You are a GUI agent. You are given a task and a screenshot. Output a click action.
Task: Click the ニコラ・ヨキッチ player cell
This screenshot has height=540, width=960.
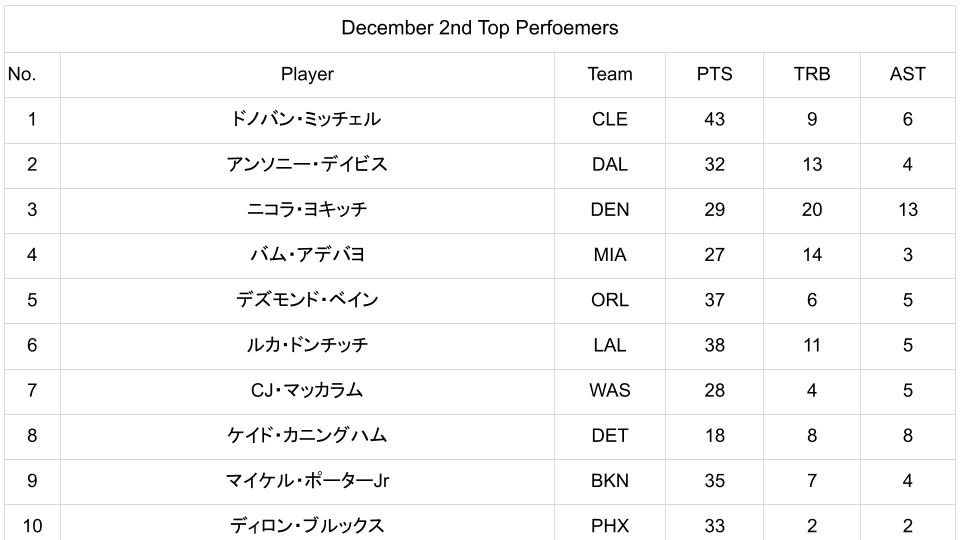point(307,210)
